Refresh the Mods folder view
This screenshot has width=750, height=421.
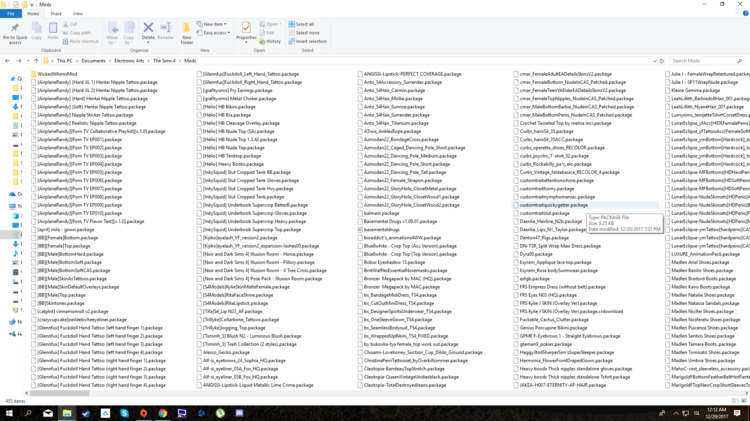click(x=662, y=61)
